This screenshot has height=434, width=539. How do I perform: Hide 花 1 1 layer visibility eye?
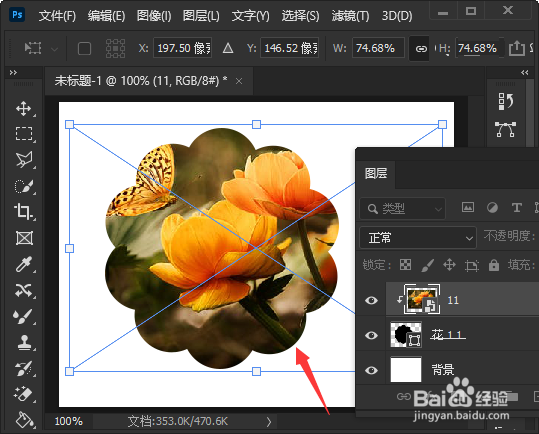coord(371,335)
